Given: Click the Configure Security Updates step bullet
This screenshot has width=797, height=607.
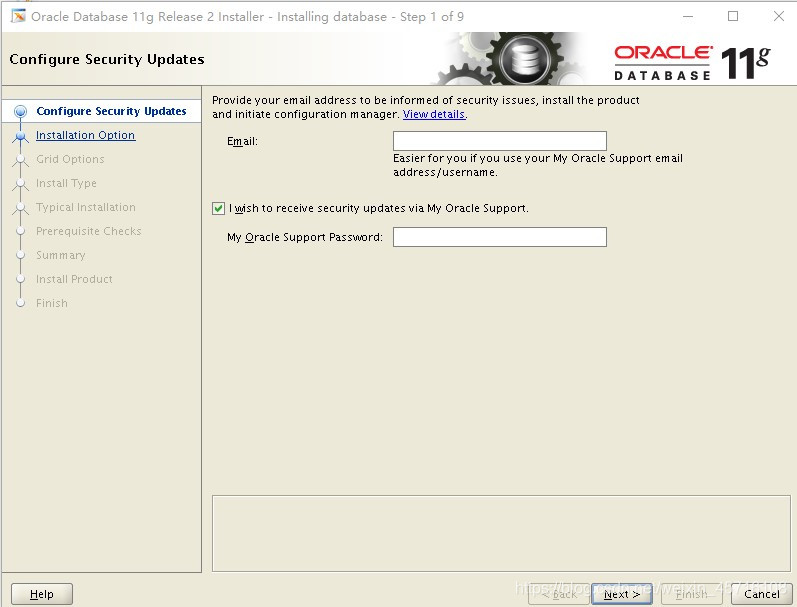Looking at the screenshot, I should tap(21, 111).
